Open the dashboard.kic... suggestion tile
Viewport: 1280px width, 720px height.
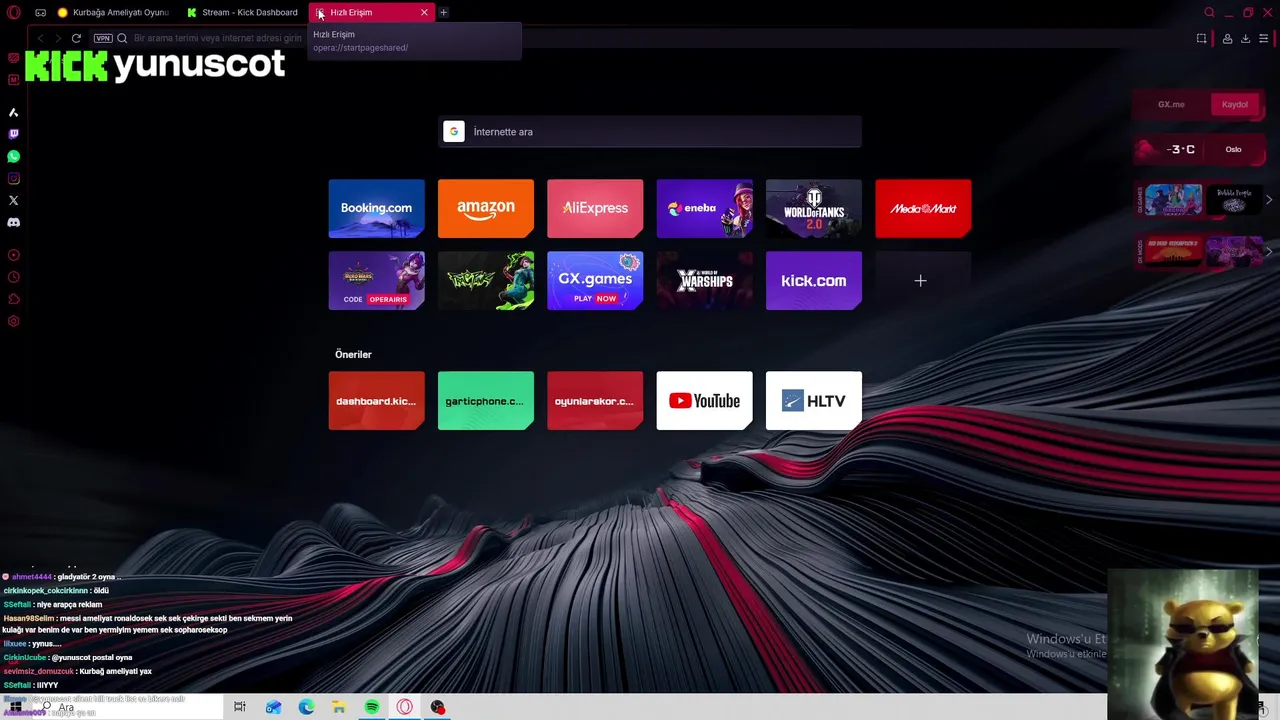[376, 401]
